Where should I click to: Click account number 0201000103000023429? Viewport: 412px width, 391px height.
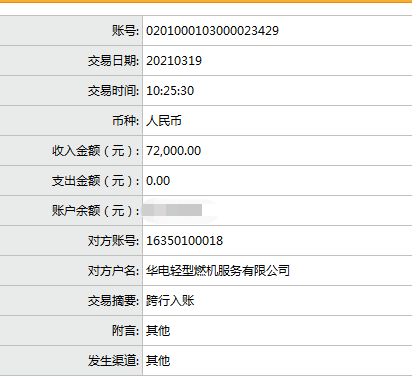coord(212,31)
